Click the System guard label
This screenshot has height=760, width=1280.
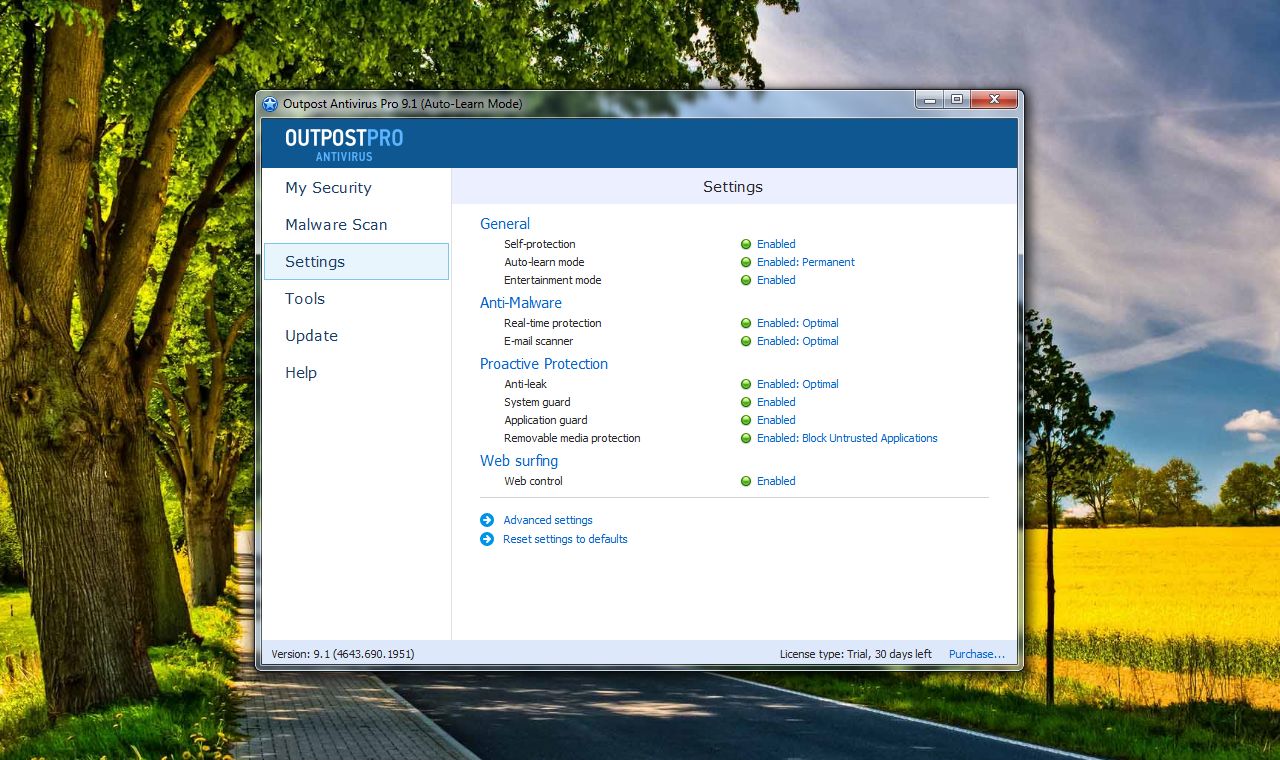click(538, 402)
